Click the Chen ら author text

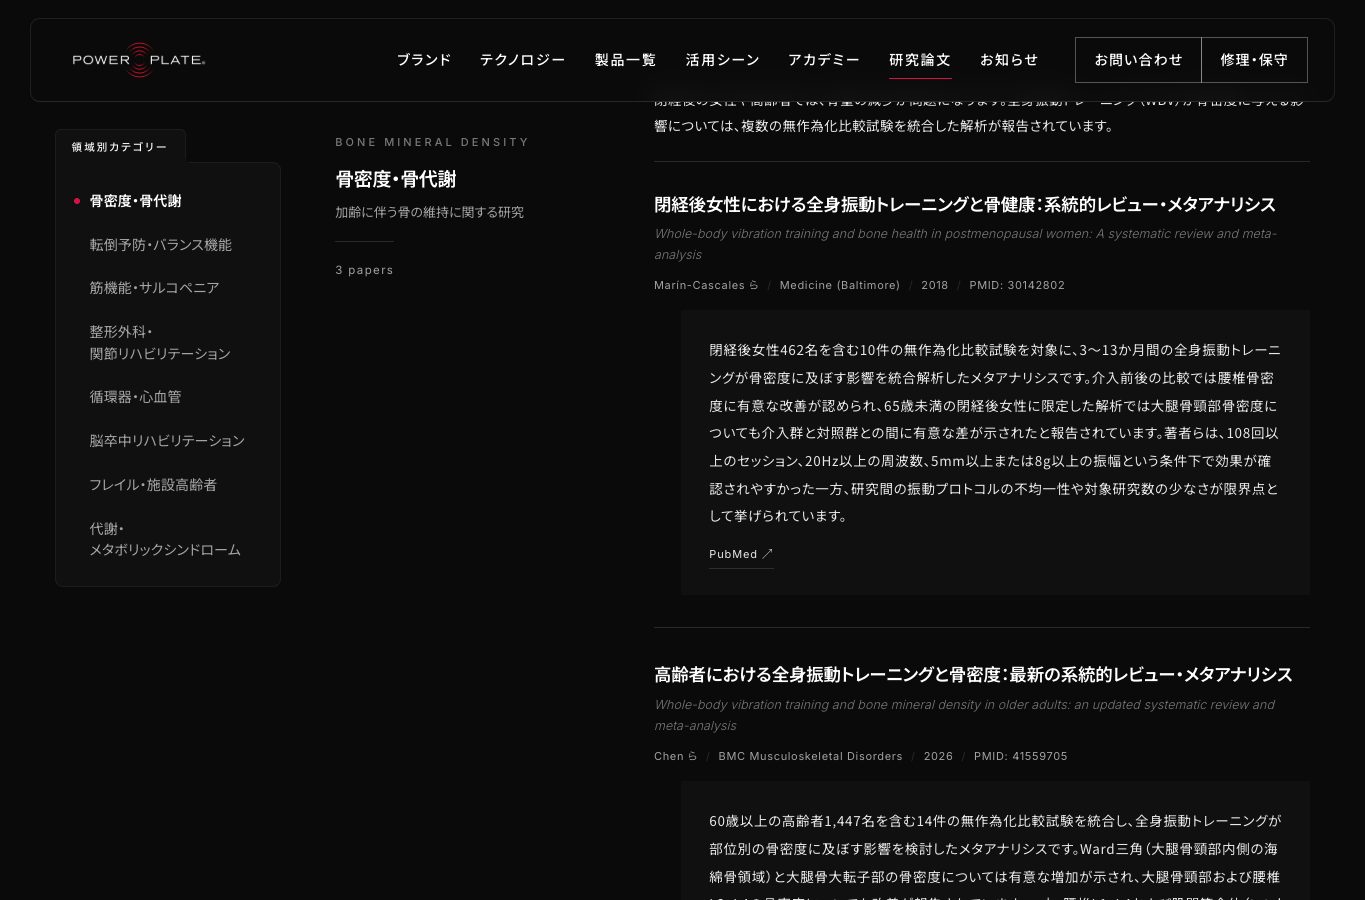(x=676, y=756)
